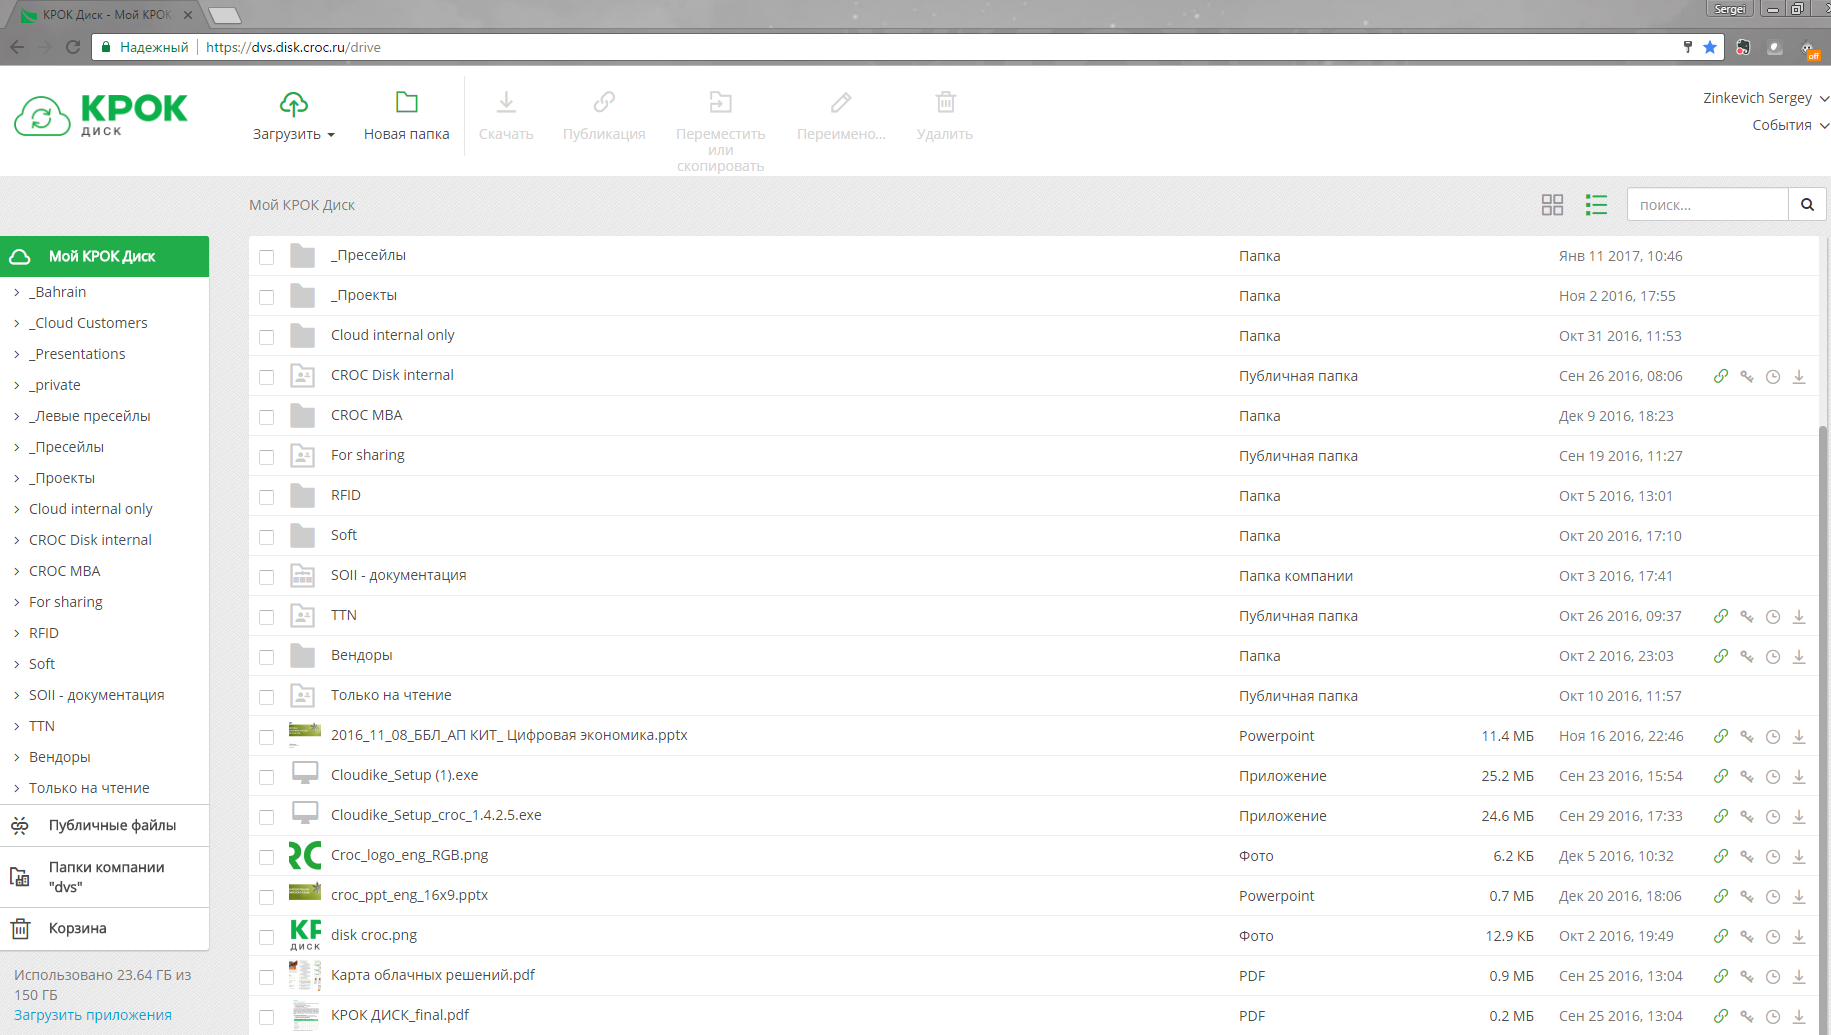Click Загрузить приложения link

pos(93,1015)
